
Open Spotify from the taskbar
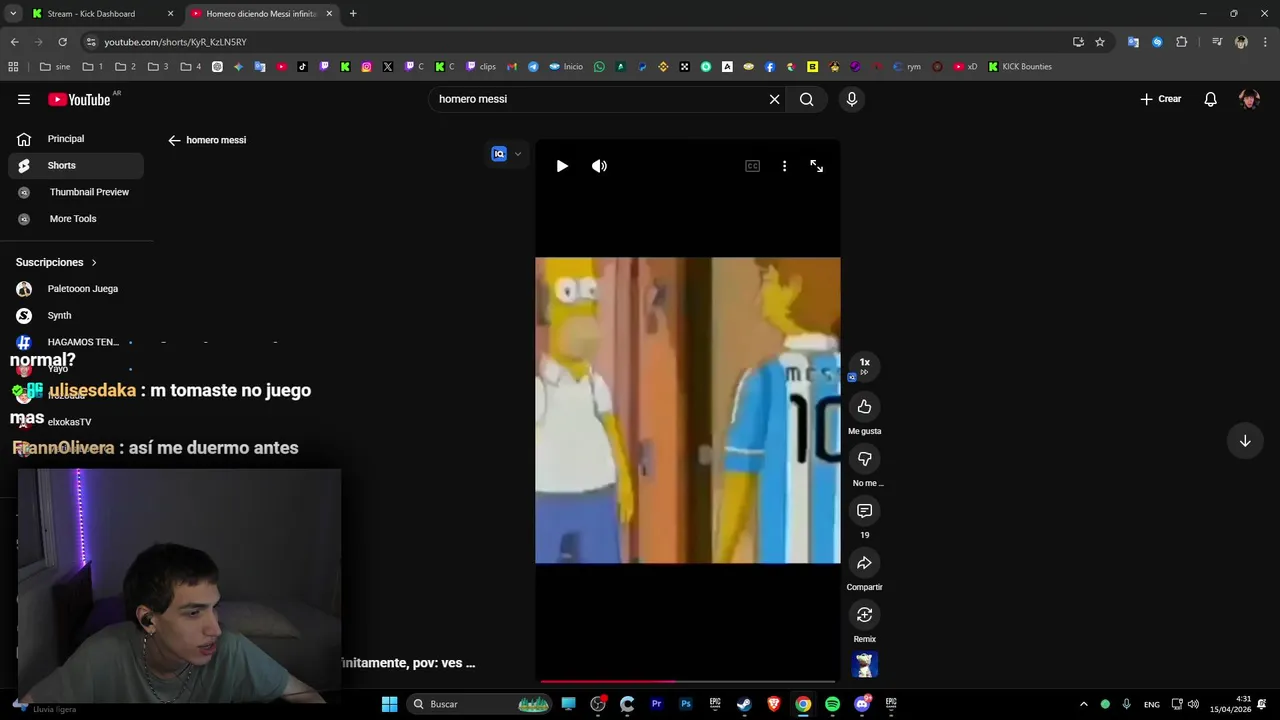(832, 704)
